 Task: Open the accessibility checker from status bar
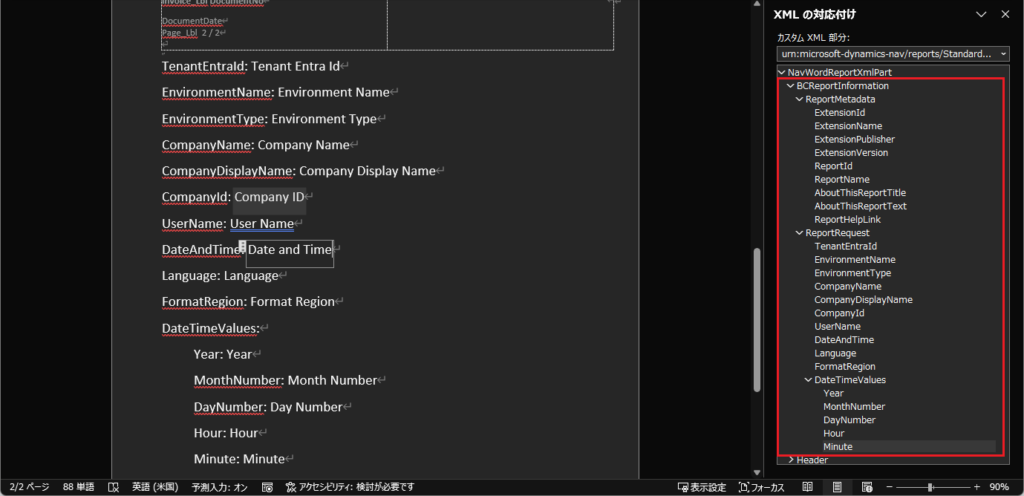point(349,487)
